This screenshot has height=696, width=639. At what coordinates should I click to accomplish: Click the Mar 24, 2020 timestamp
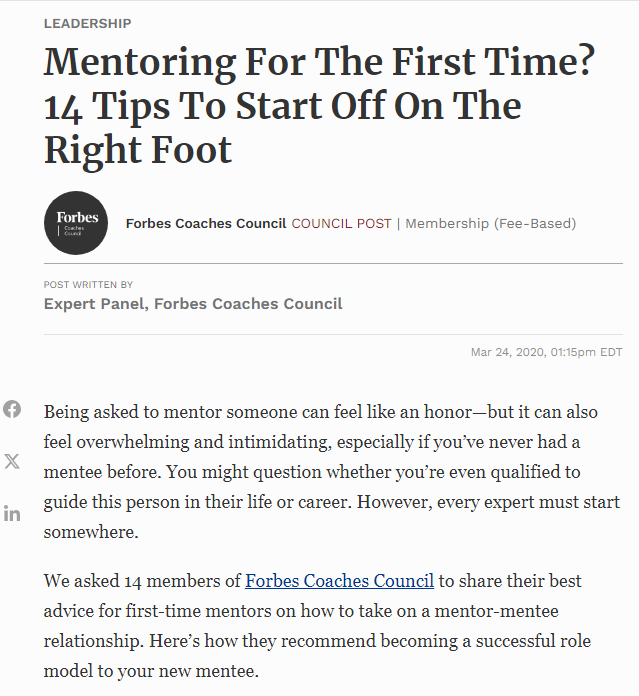(547, 352)
